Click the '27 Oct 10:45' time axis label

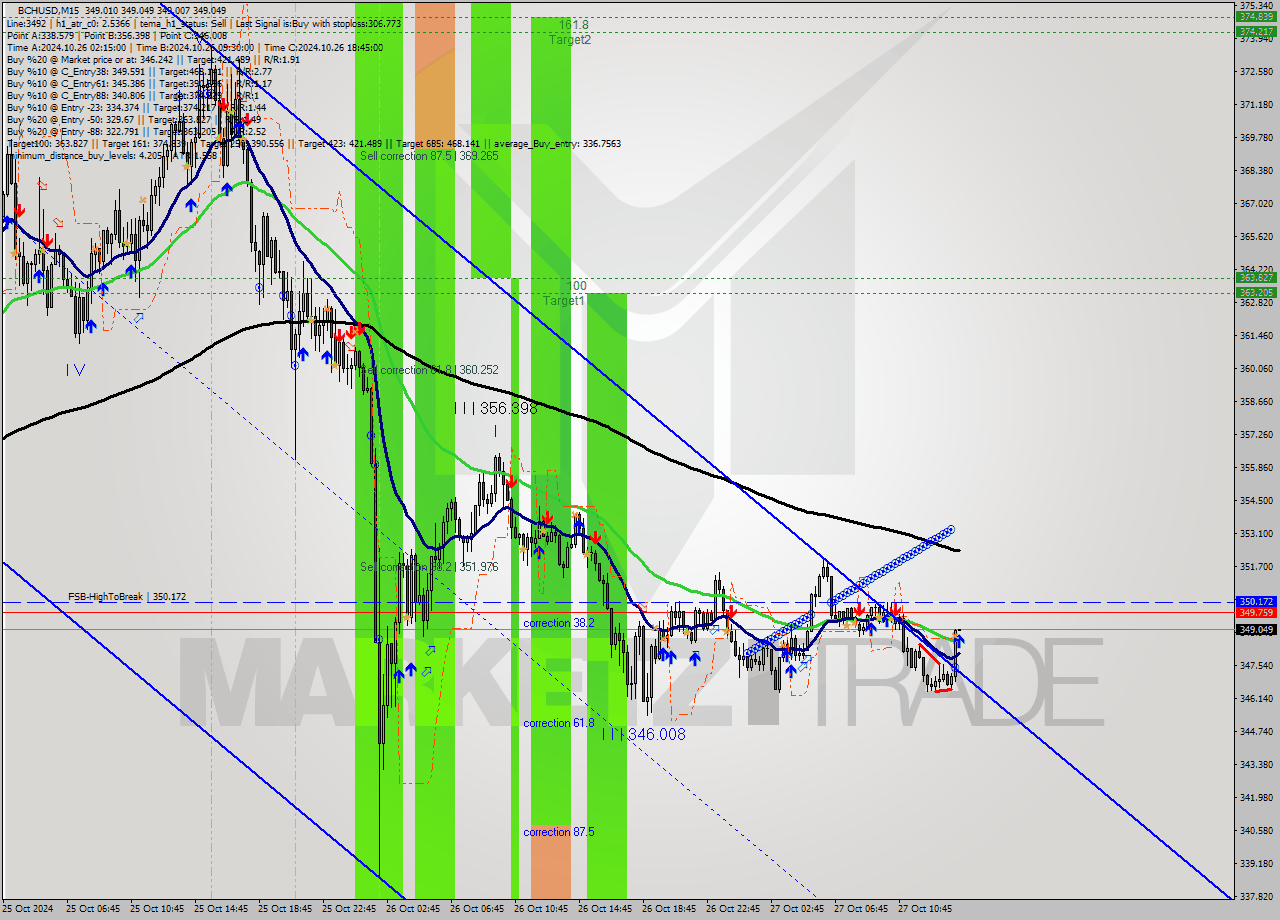tap(924, 909)
